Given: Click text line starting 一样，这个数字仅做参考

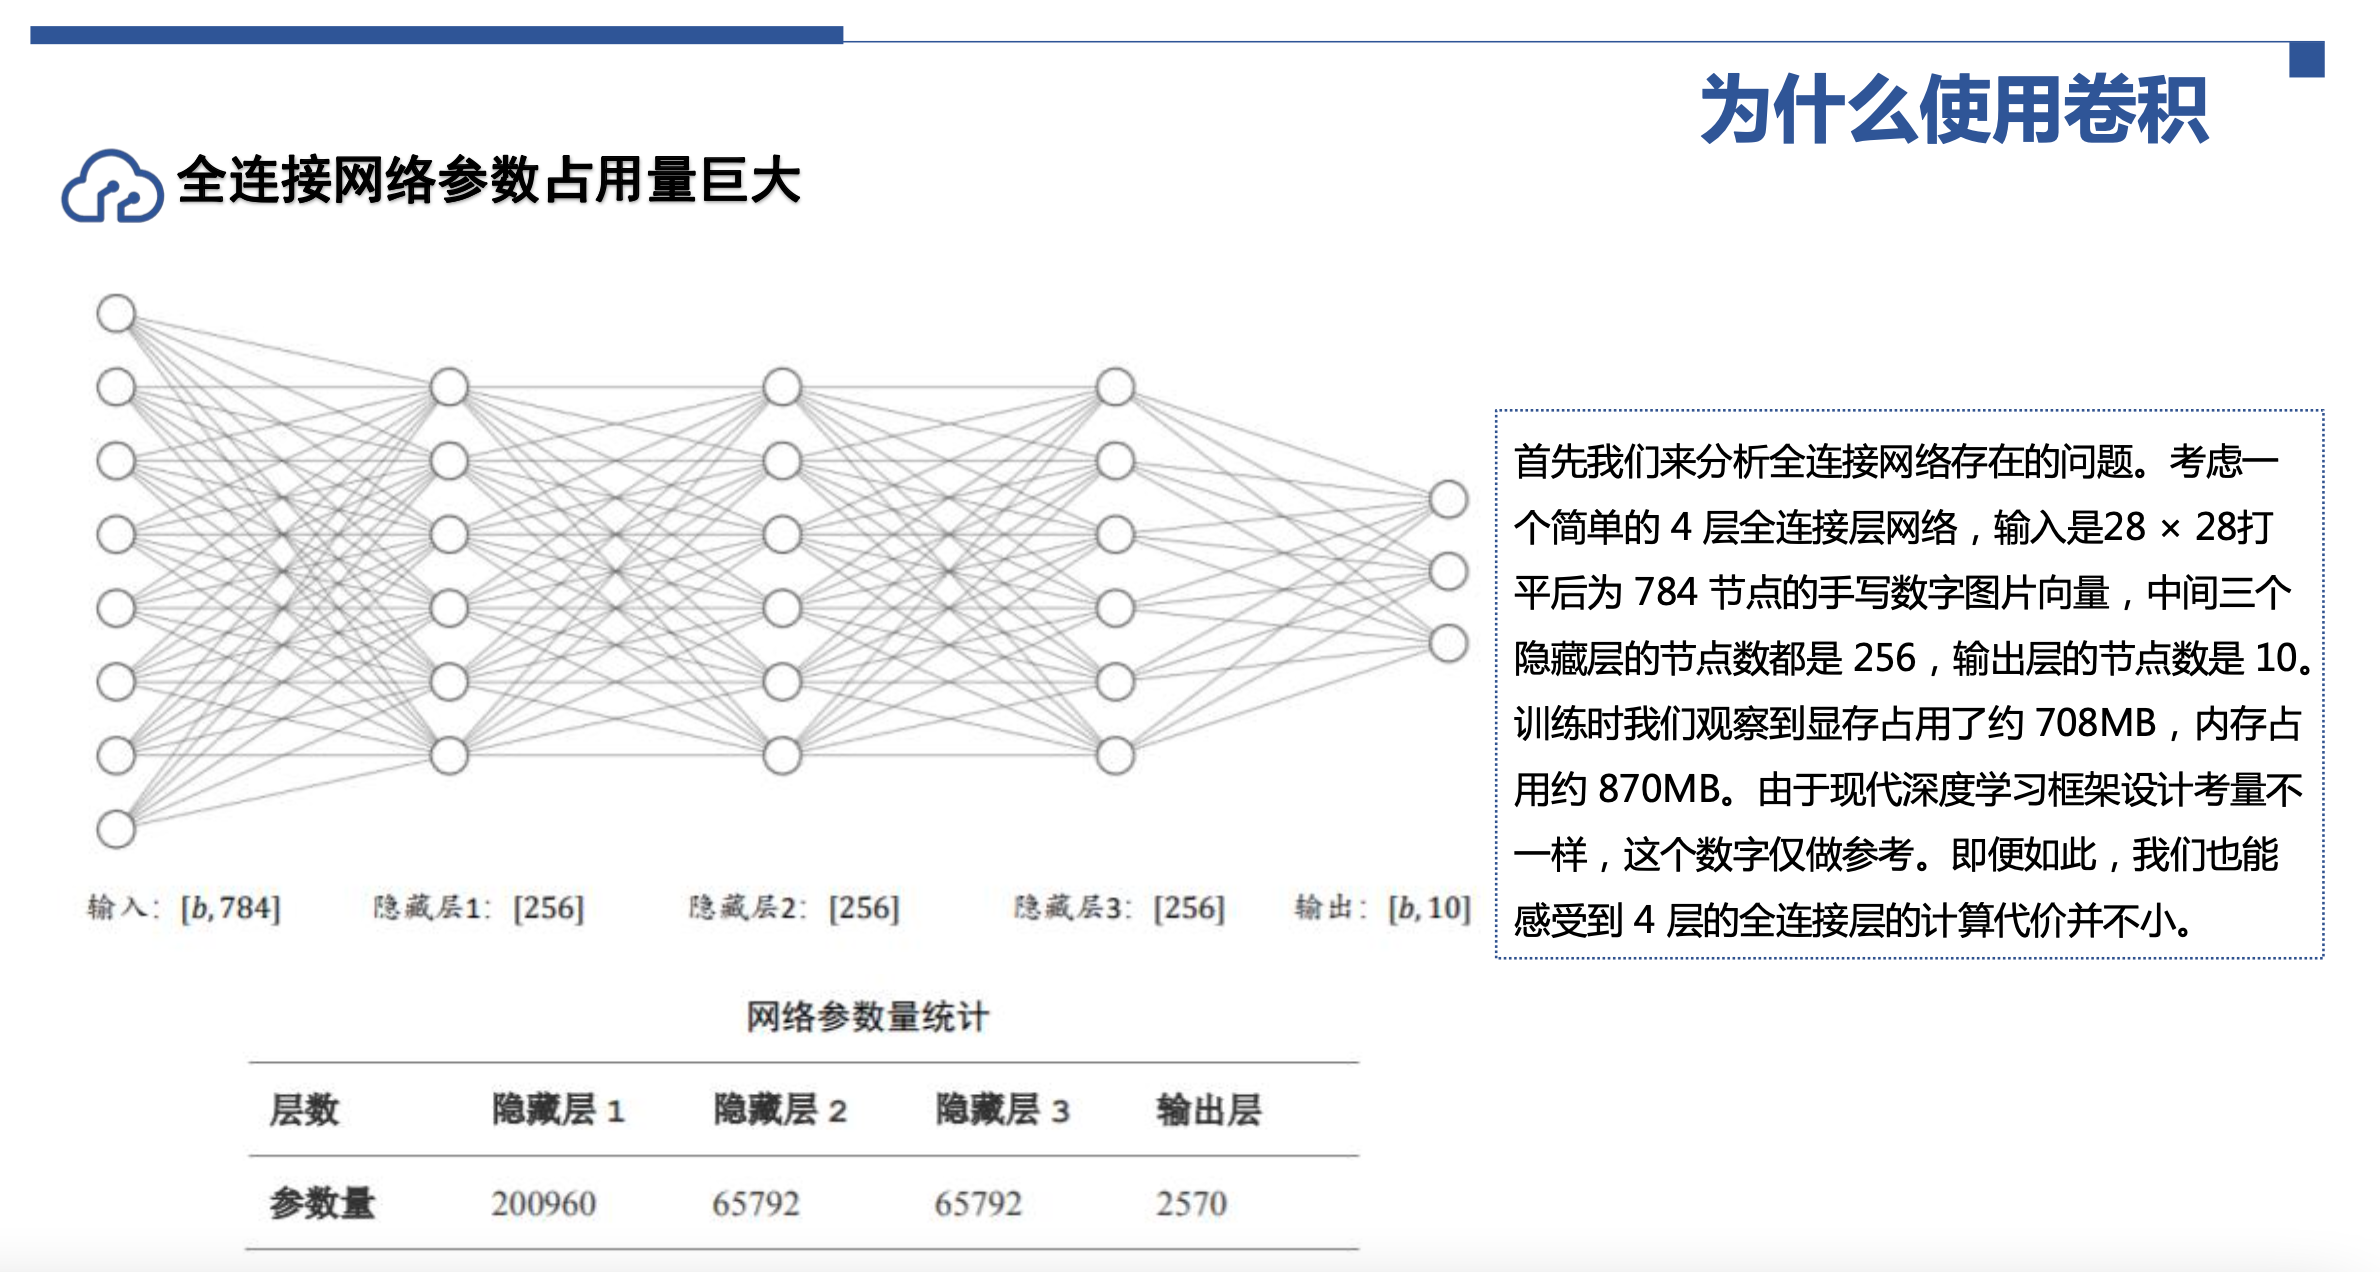Looking at the screenshot, I should pos(1896,855).
